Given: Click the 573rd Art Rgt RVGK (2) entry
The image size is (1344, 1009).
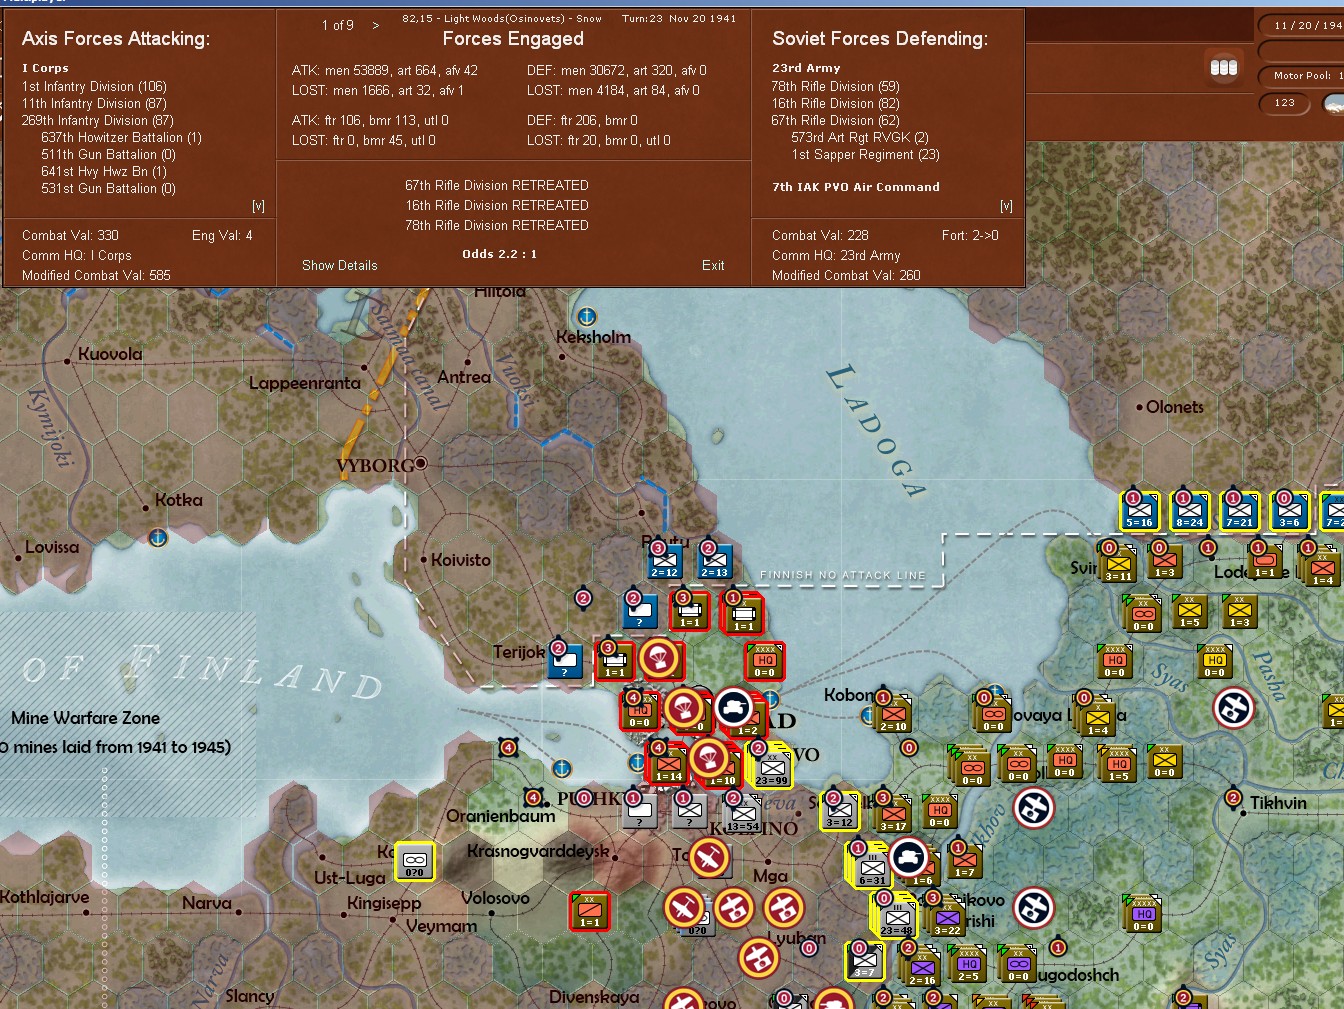Looking at the screenshot, I should point(860,138).
